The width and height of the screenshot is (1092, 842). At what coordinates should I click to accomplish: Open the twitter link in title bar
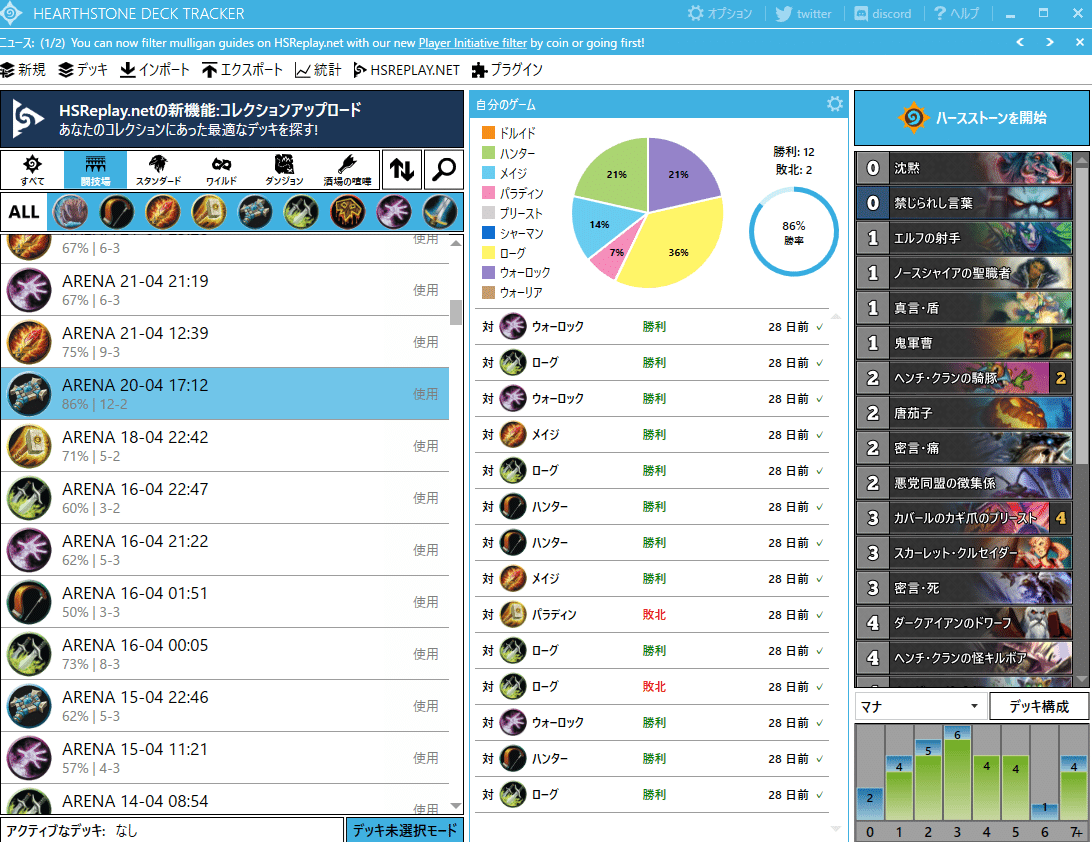[803, 13]
